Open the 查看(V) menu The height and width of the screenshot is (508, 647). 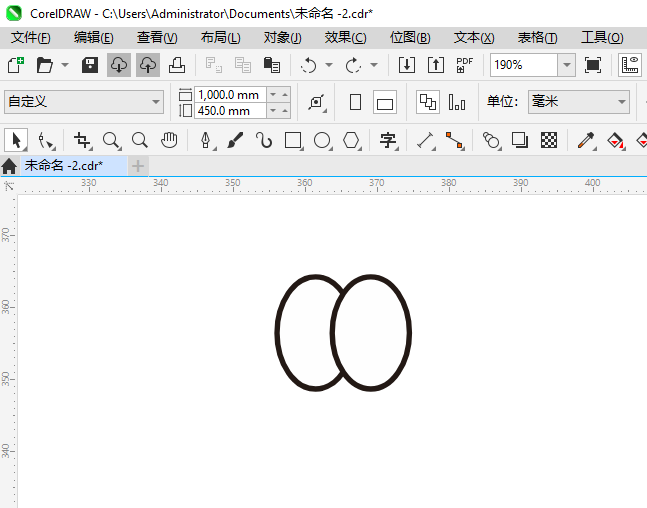click(157, 38)
